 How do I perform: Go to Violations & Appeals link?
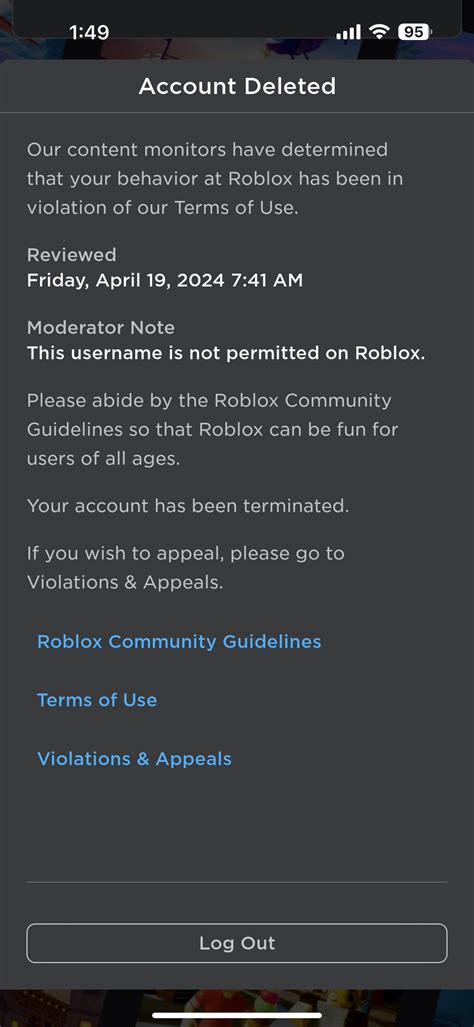tap(134, 759)
